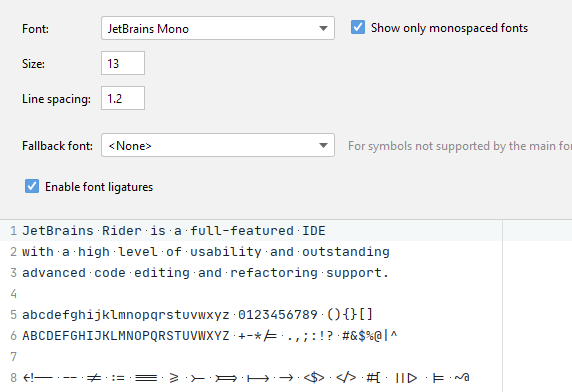Expand the Fallback font dropdown arrow
The image size is (572, 392).
pyautogui.click(x=323, y=145)
